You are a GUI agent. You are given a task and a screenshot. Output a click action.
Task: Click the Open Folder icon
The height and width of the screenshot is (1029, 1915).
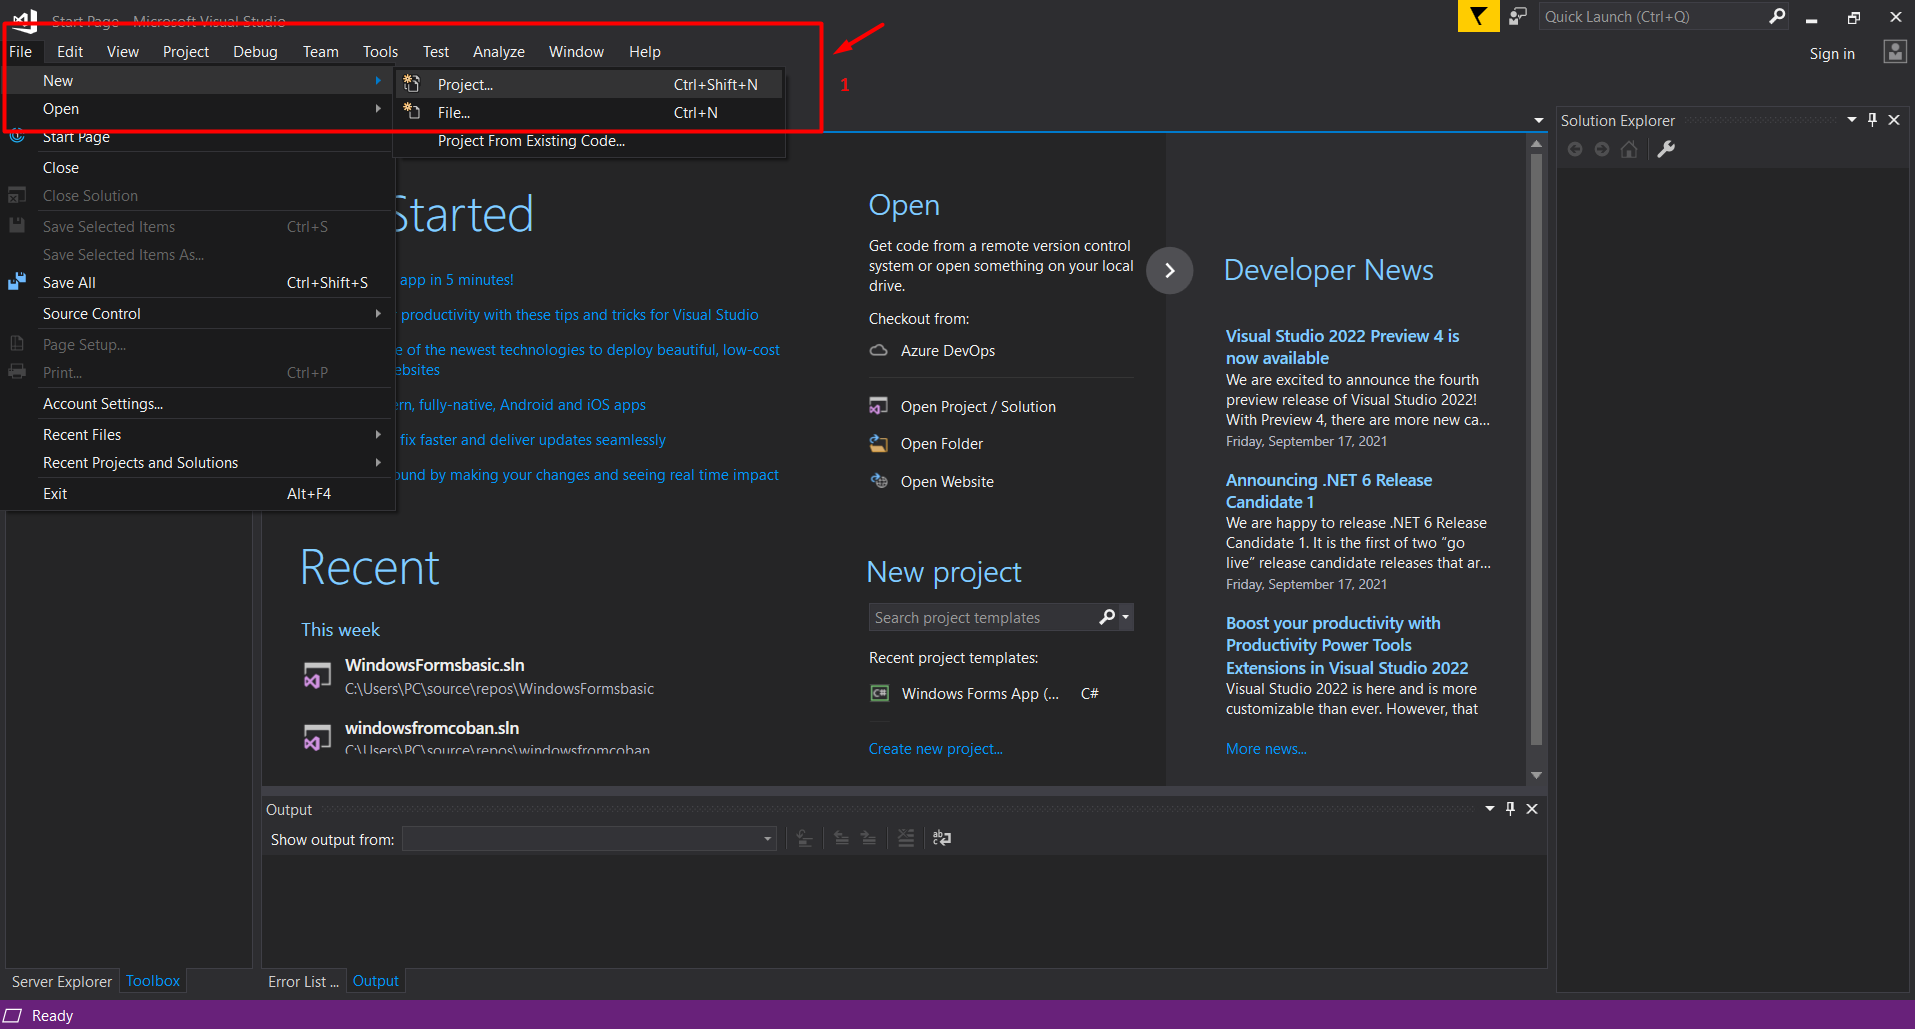(x=878, y=443)
